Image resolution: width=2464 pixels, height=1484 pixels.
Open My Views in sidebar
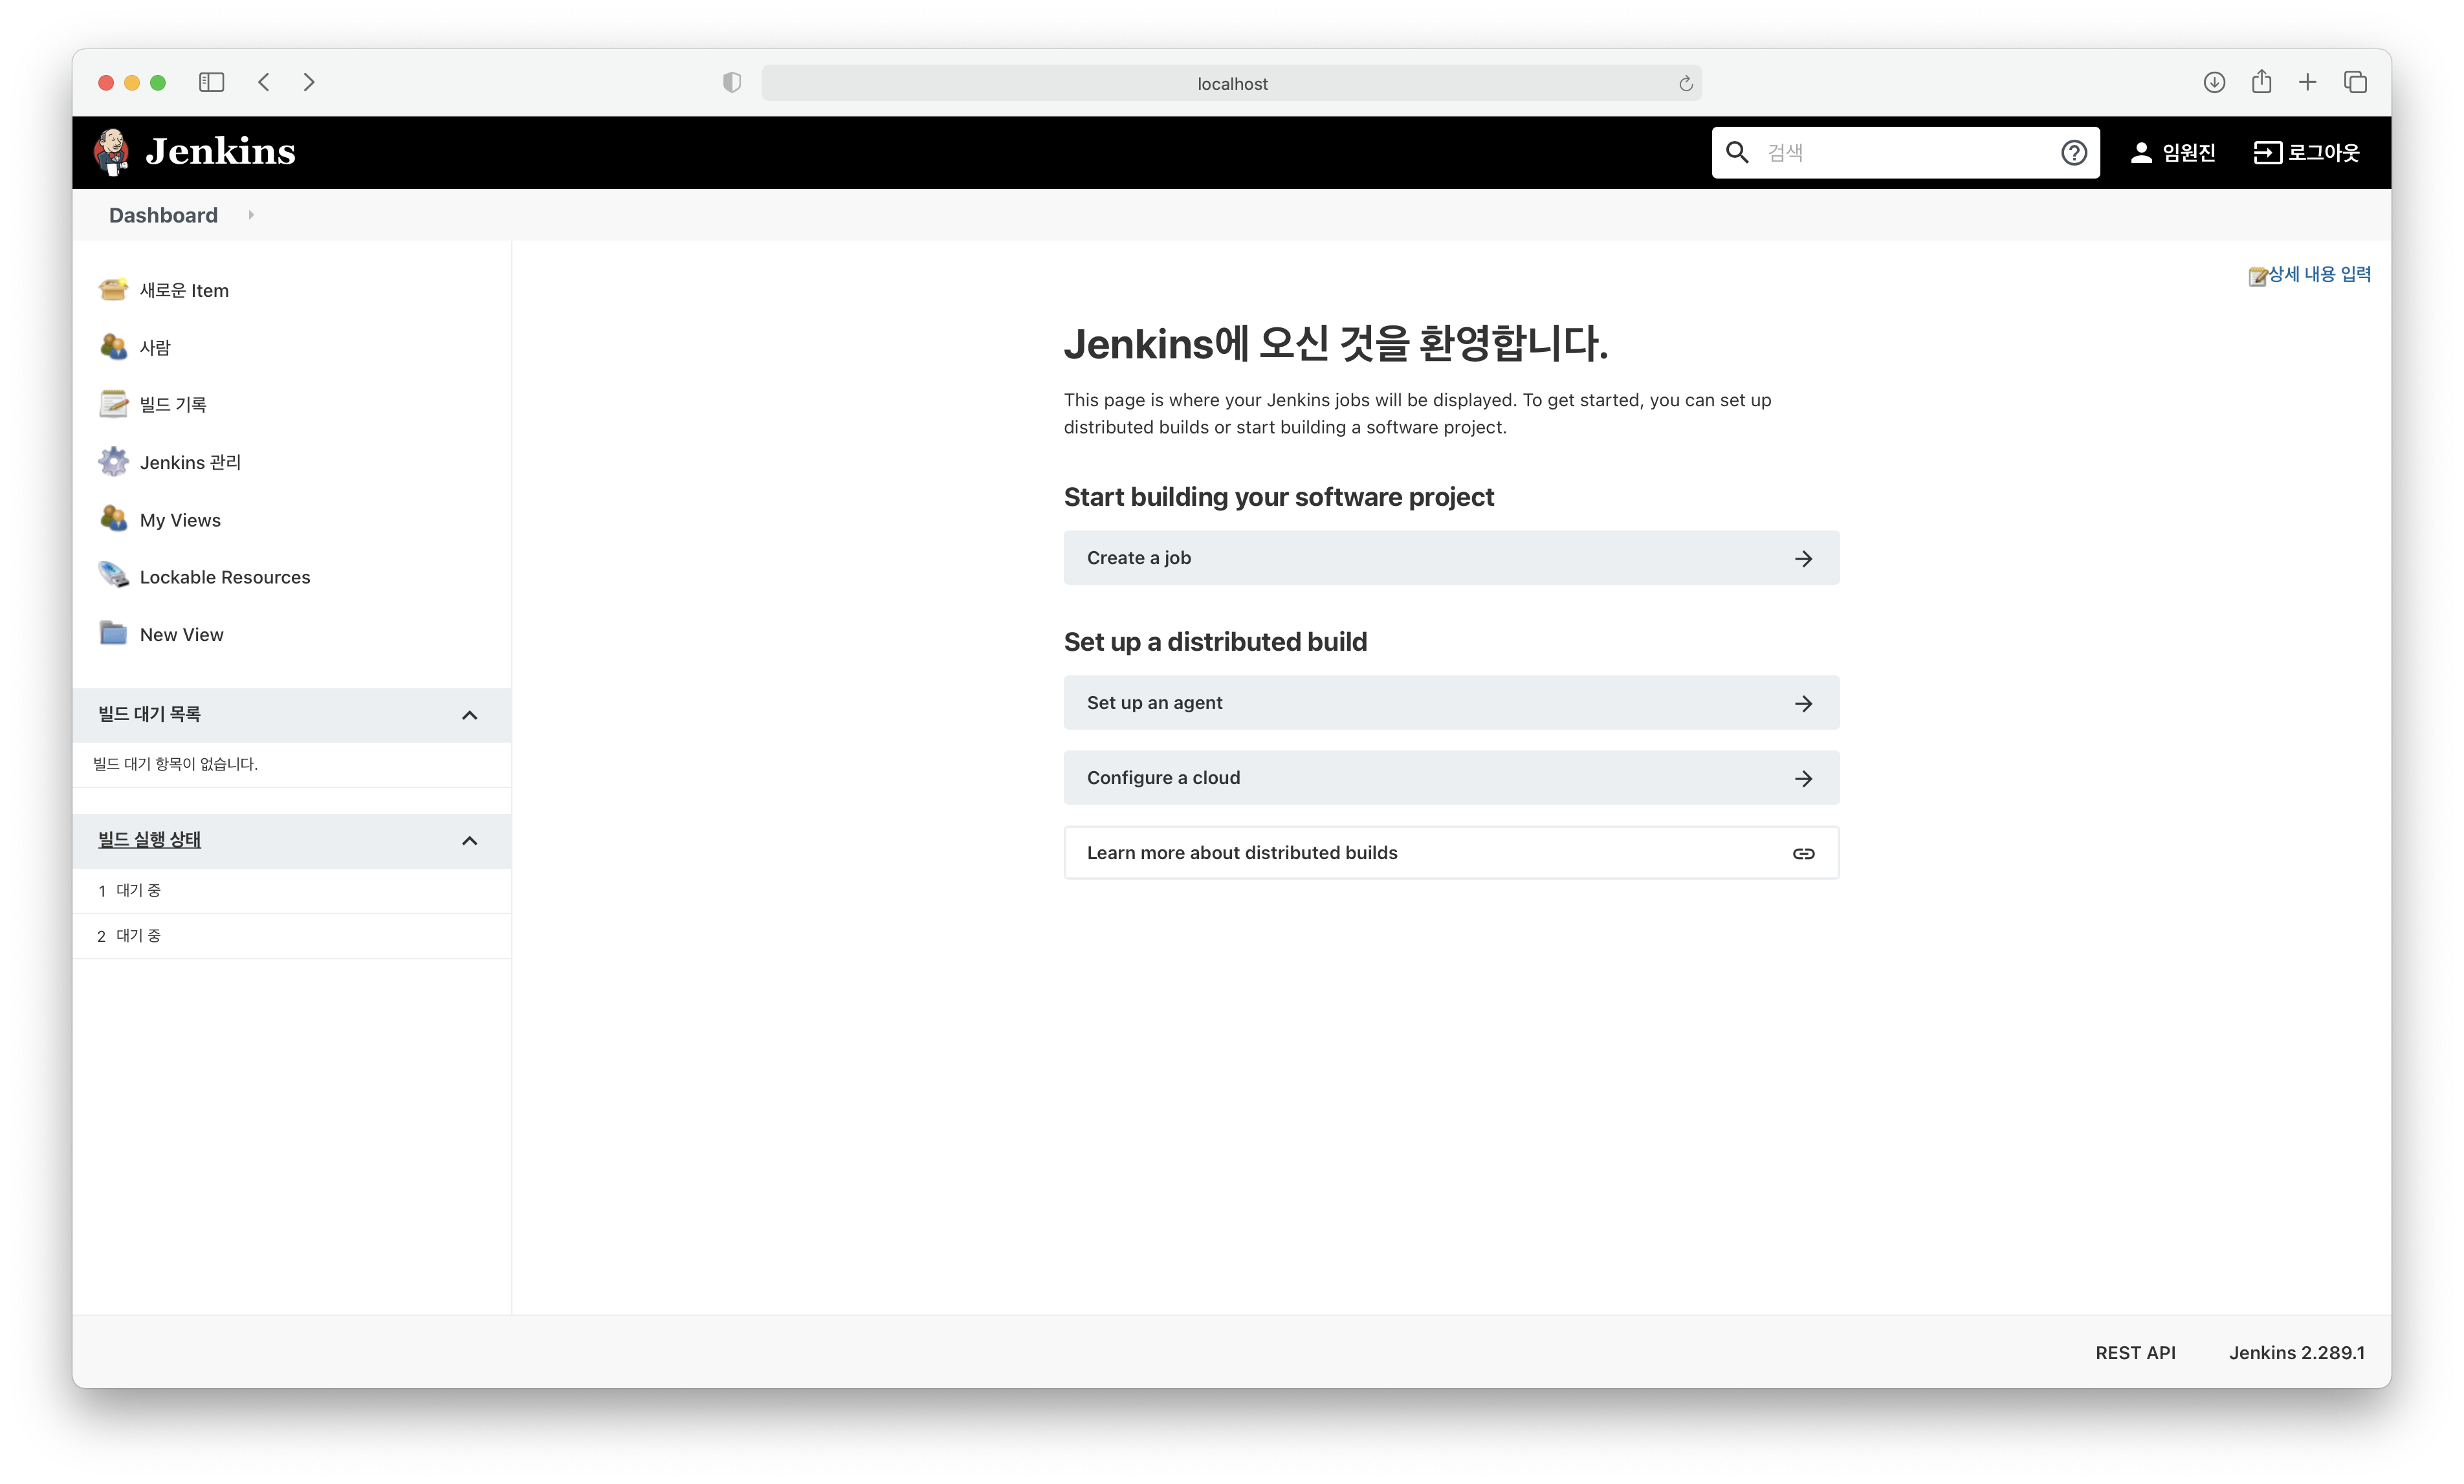click(x=180, y=520)
